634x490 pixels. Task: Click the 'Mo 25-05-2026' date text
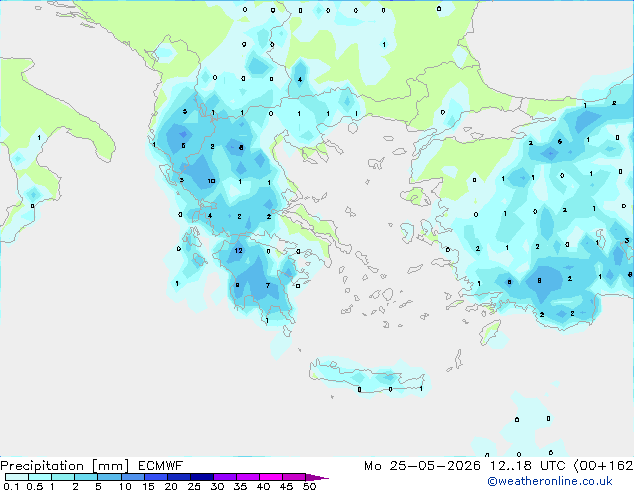[423, 466]
